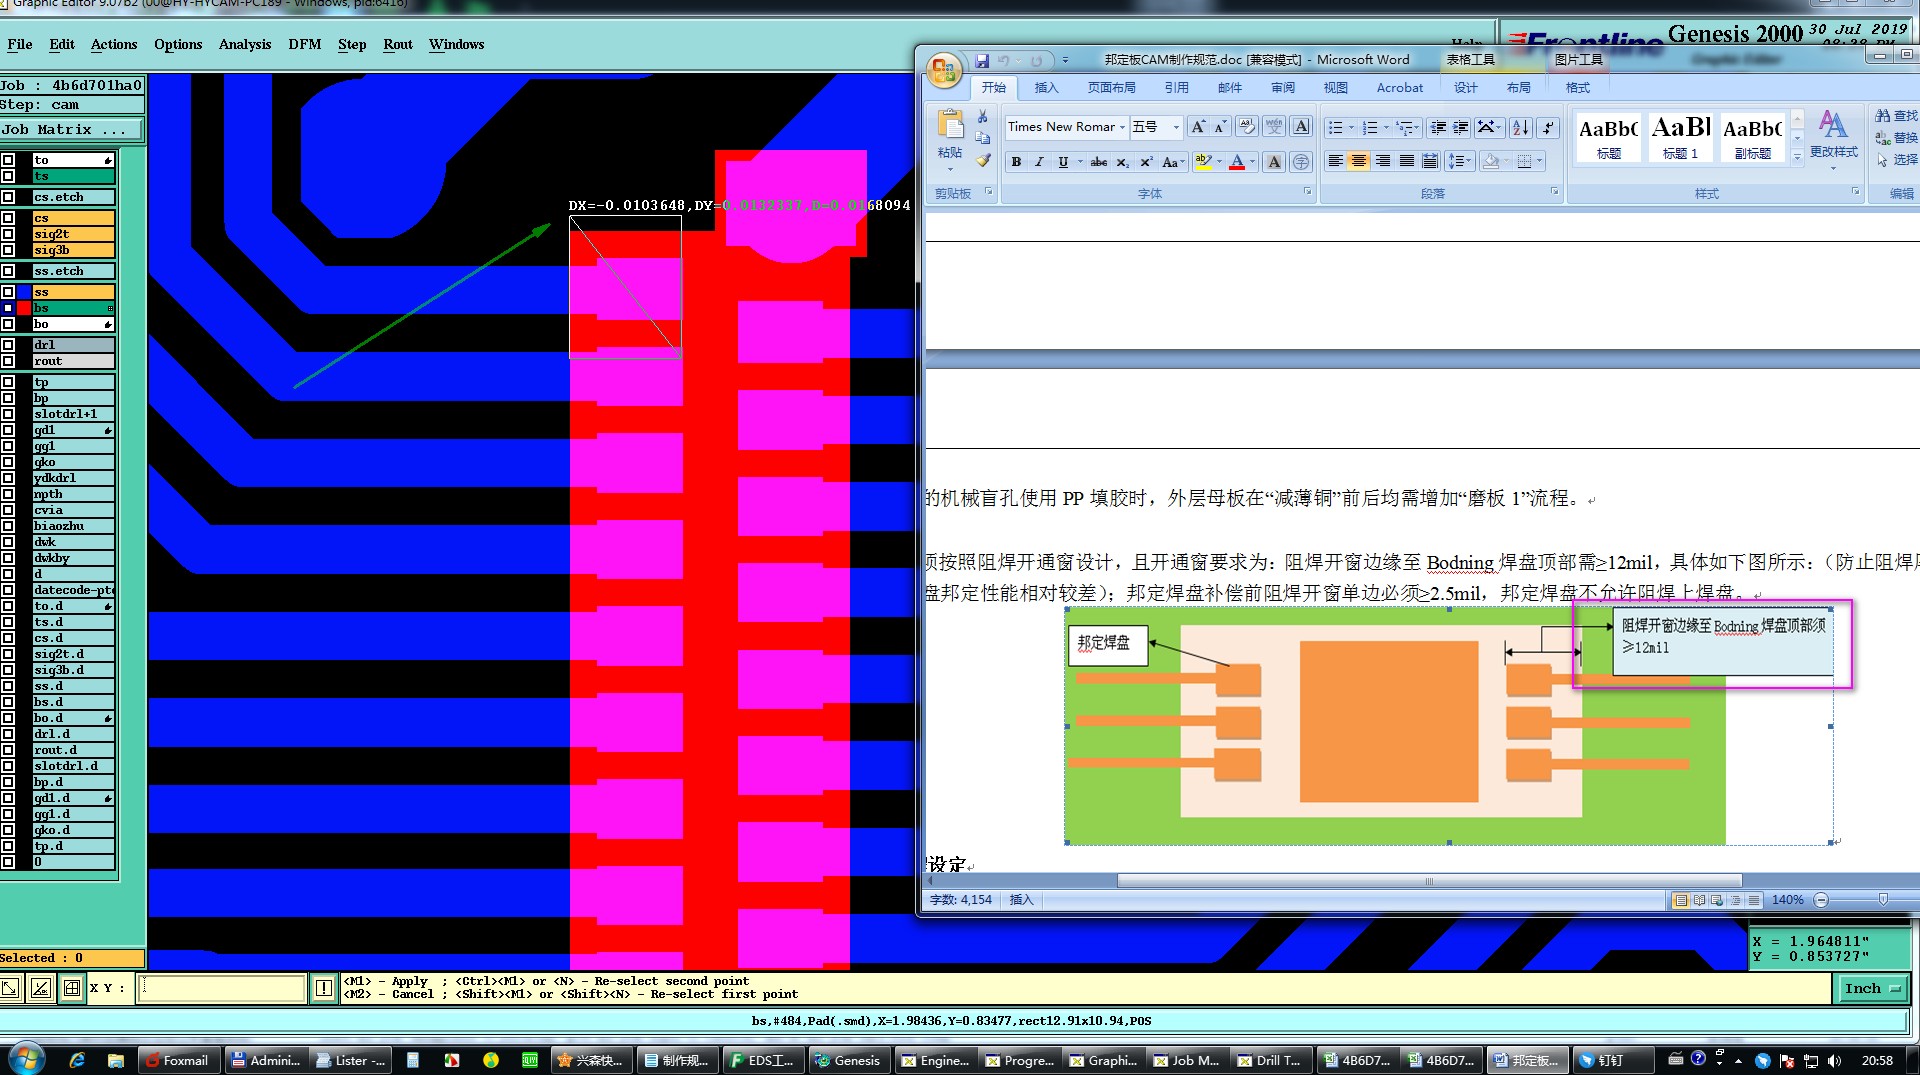Open the font name dropdown Times New Roman

pos(1122,127)
